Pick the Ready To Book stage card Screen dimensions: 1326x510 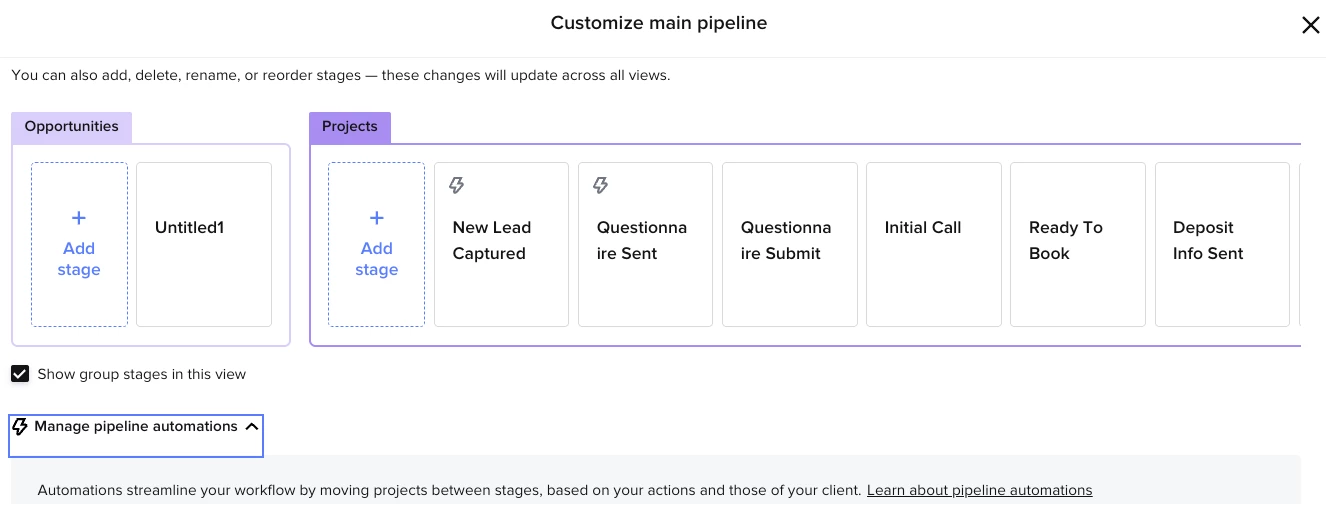(1078, 244)
